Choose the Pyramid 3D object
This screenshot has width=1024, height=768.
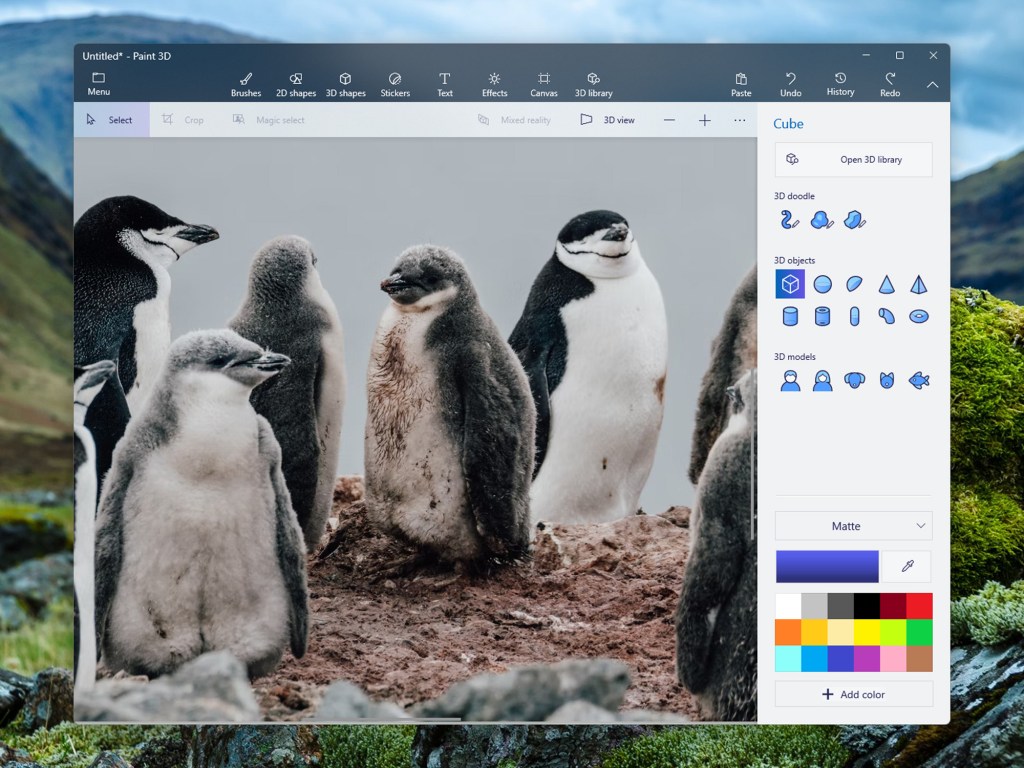pos(918,285)
